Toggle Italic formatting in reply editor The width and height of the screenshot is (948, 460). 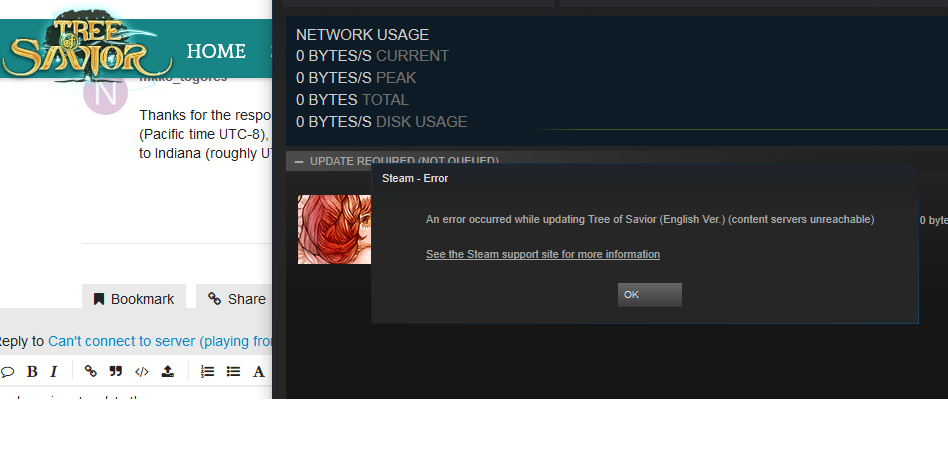(54, 372)
